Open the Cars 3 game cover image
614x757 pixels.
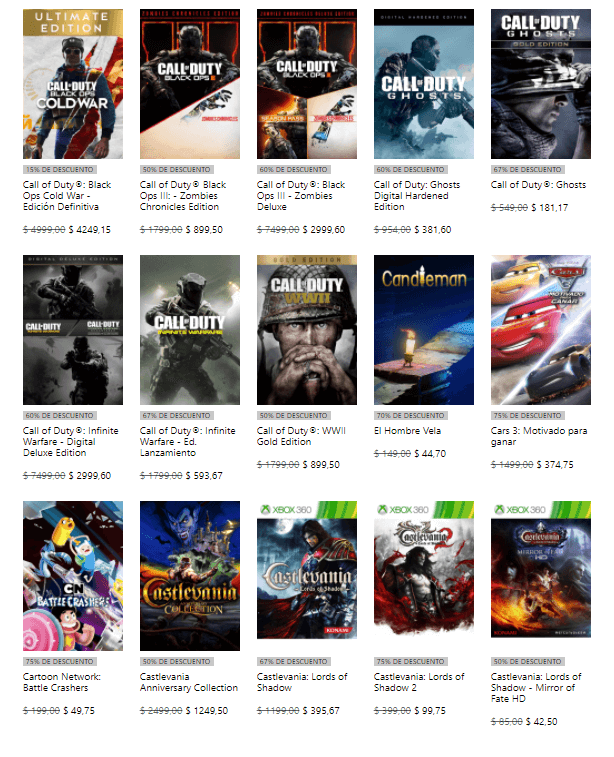541,330
